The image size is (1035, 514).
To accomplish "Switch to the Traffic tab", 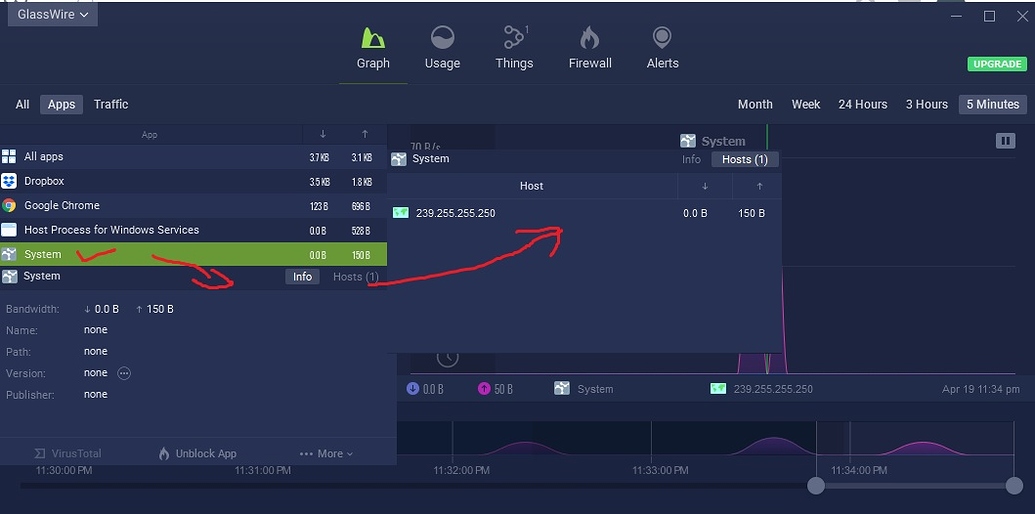I will (x=111, y=104).
